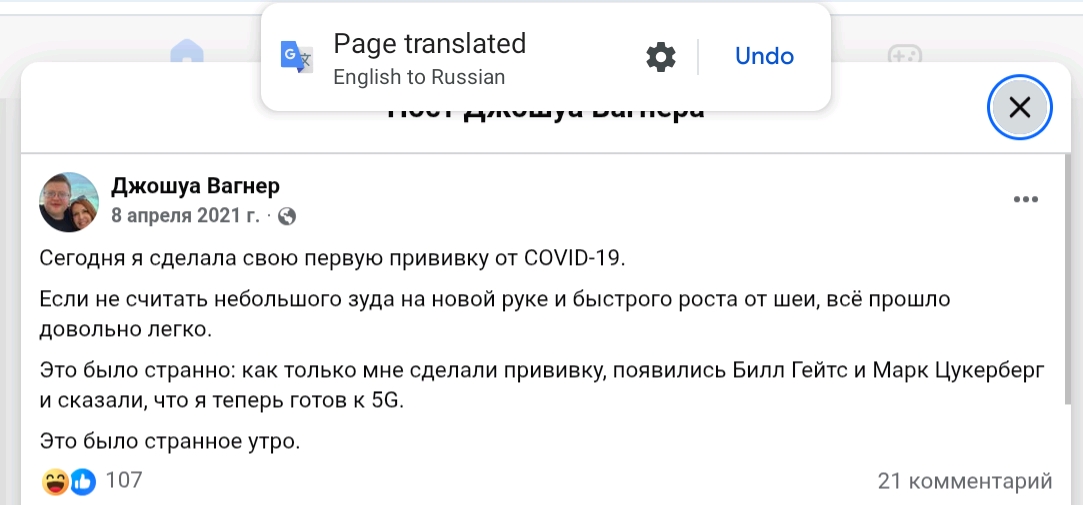Click 'English to Russian' language label
Viewport: 1083px width, 505px height.
pyautogui.click(x=419, y=77)
